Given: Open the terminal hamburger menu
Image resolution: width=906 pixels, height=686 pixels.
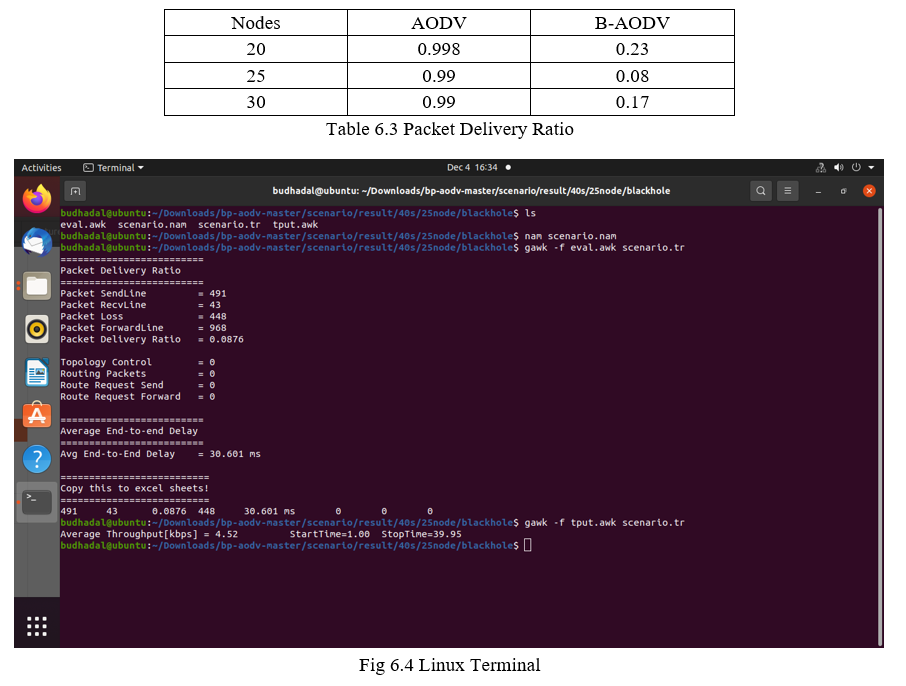Looking at the screenshot, I should tap(788, 191).
